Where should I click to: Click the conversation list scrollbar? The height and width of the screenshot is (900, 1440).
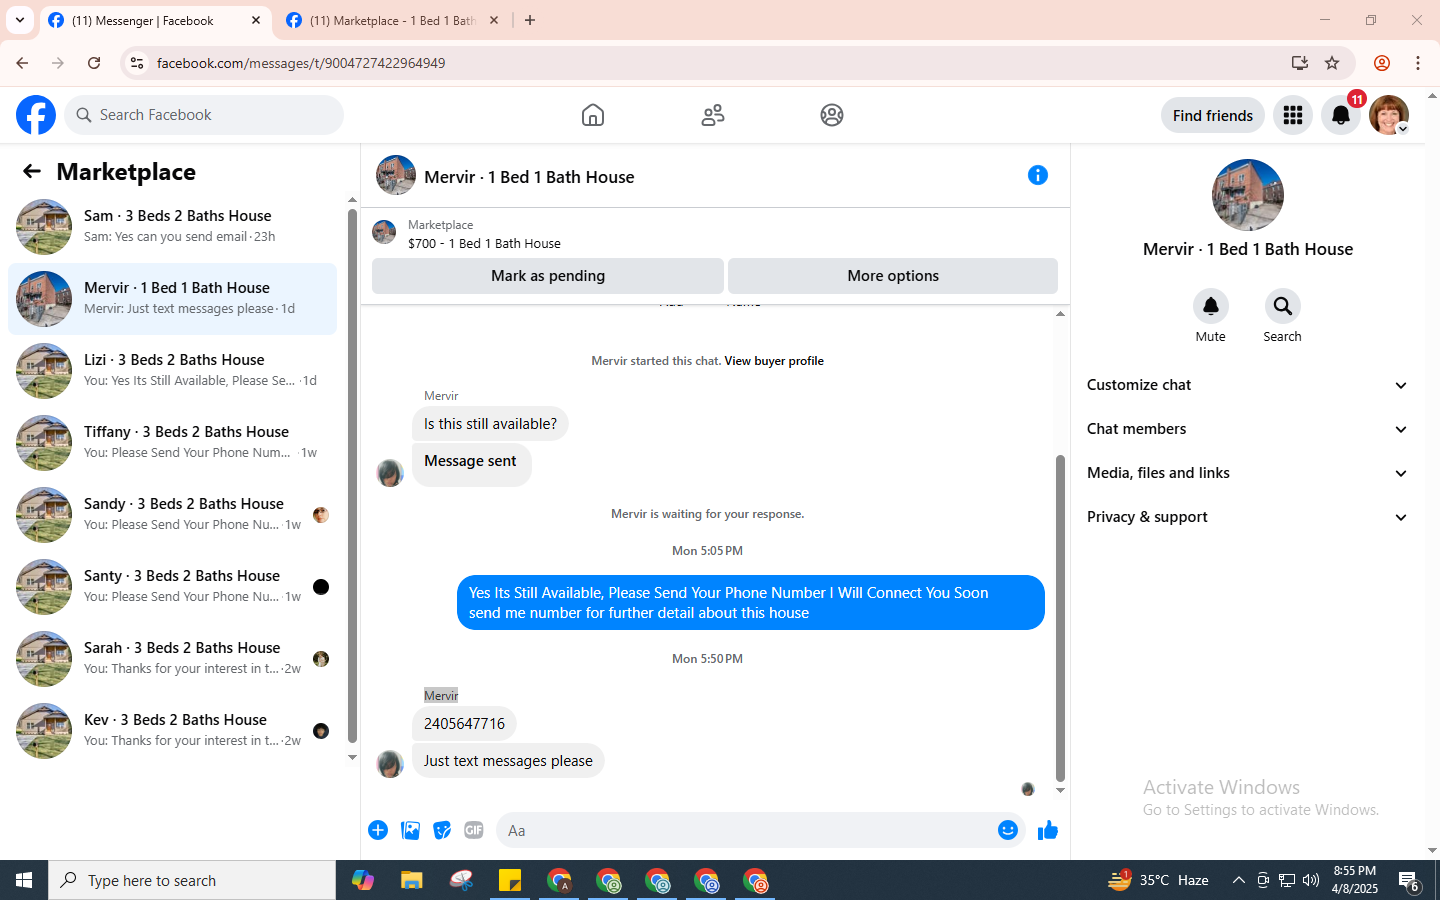coord(352,475)
